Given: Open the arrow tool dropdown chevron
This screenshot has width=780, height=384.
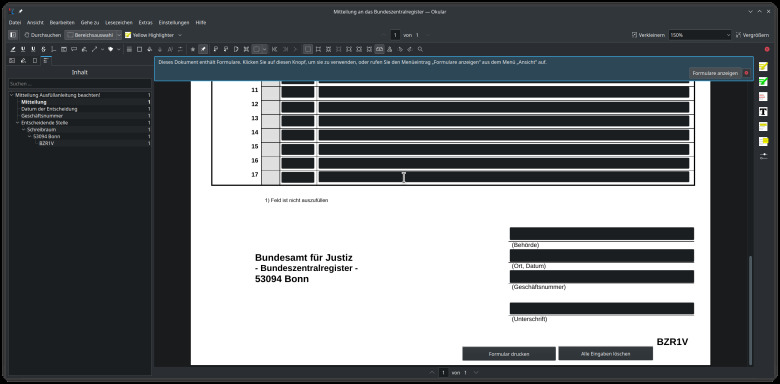Looking at the screenshot, I should [x=102, y=49].
